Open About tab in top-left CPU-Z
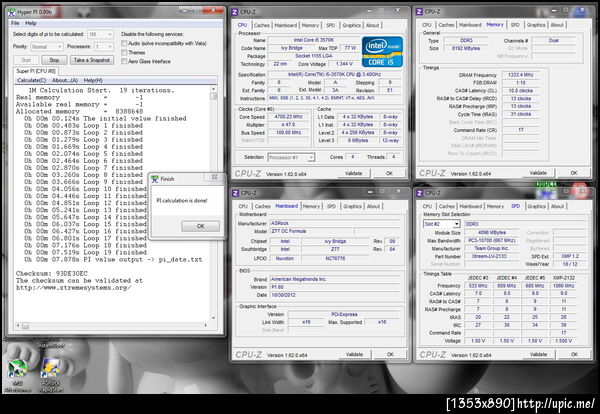 coord(372,25)
